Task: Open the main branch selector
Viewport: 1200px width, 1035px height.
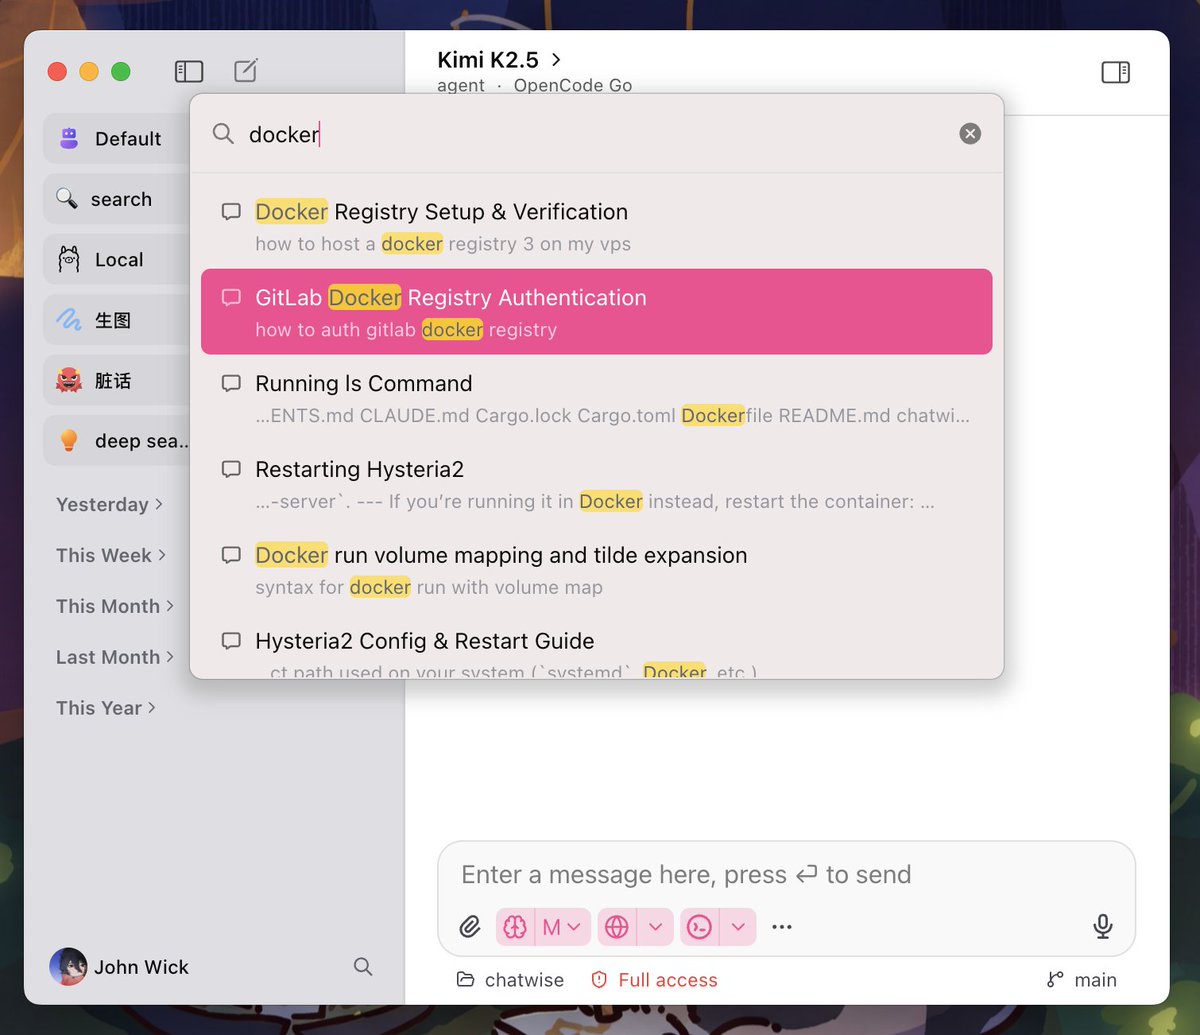Action: (1082, 980)
